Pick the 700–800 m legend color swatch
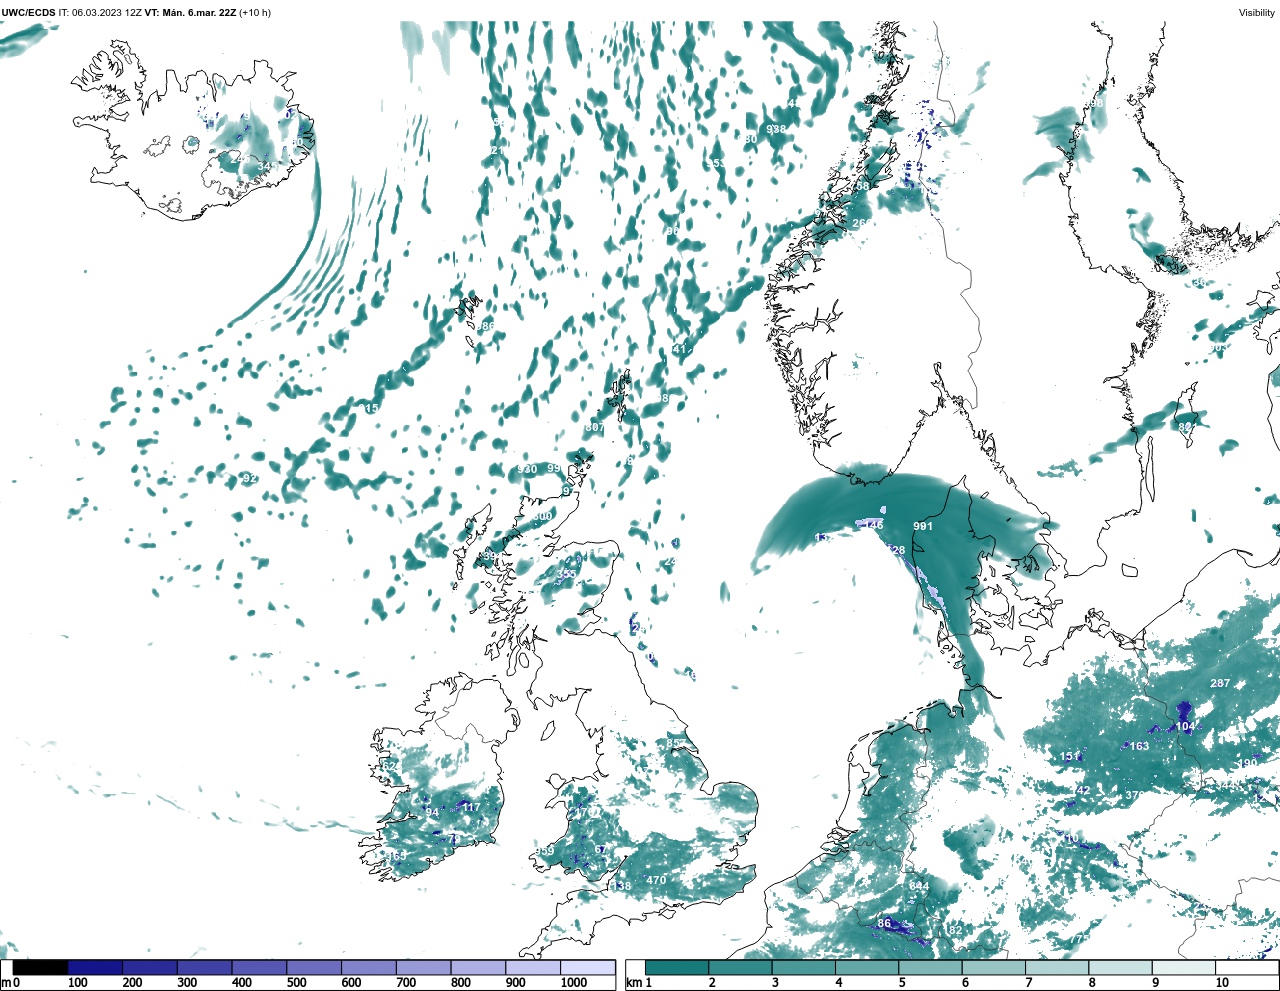The height and width of the screenshot is (991, 1280). (x=423, y=968)
